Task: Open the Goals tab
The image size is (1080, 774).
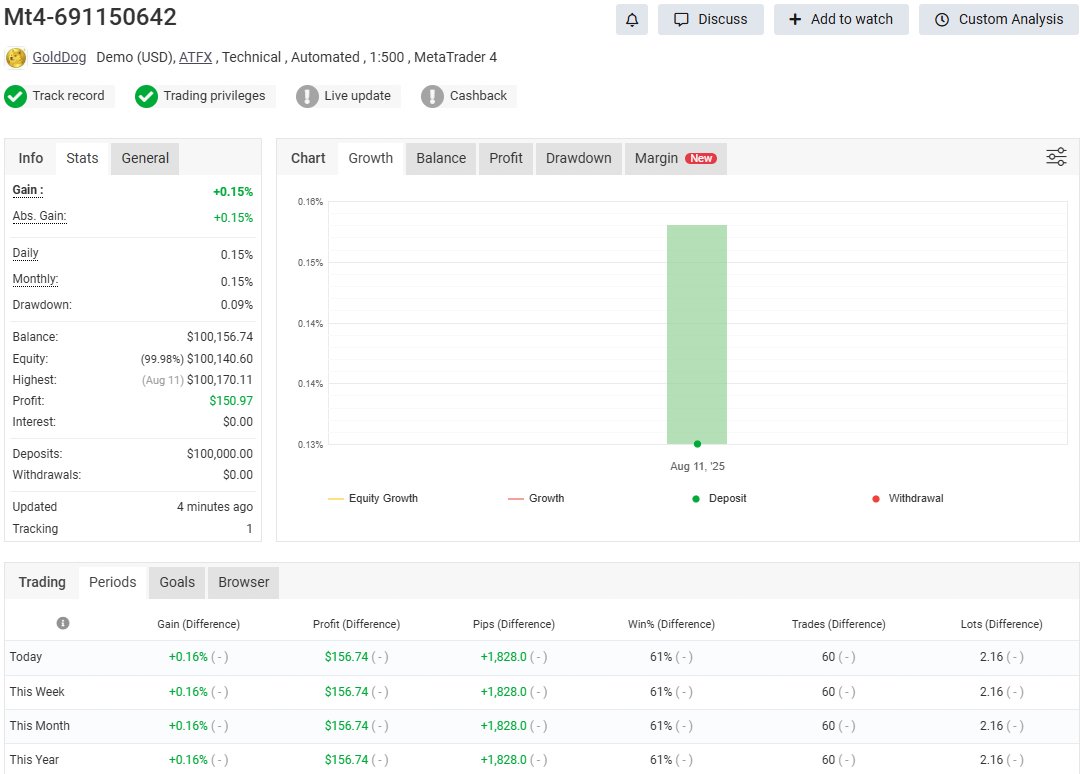Action: pos(177,583)
